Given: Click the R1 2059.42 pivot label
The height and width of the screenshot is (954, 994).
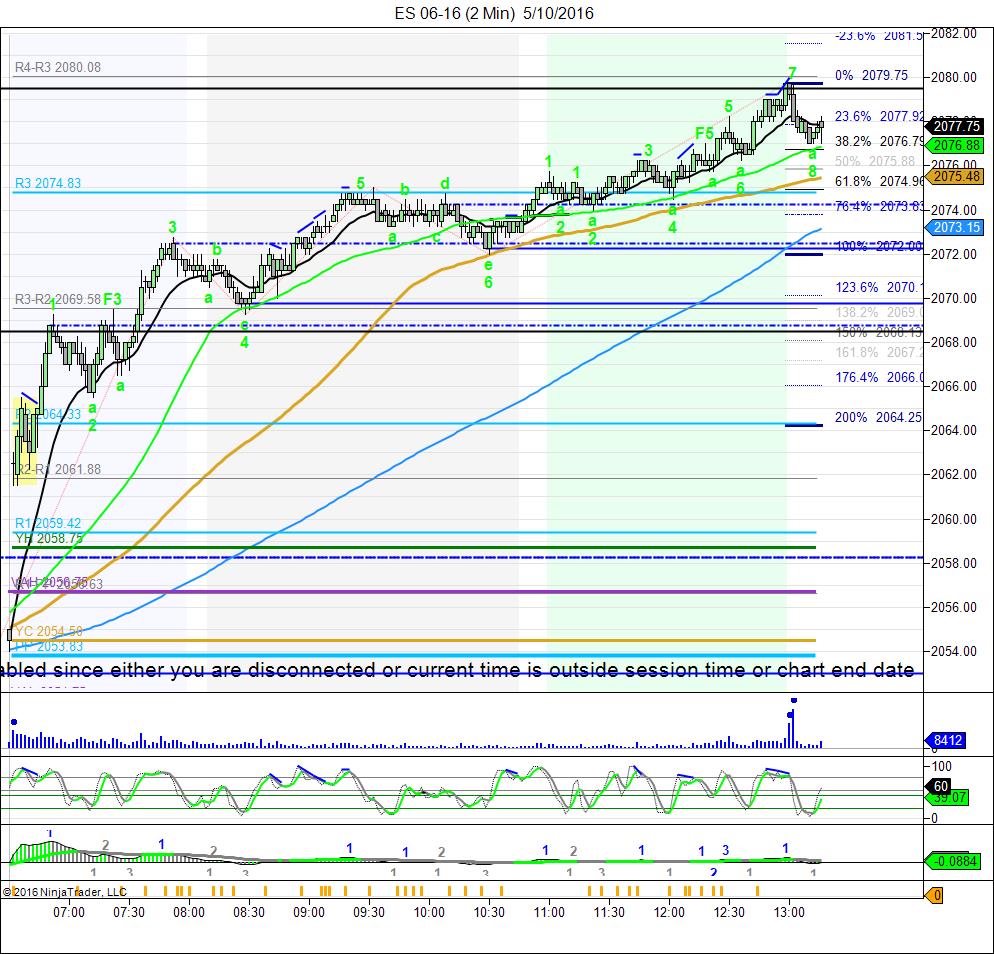Looking at the screenshot, I should 48,523.
